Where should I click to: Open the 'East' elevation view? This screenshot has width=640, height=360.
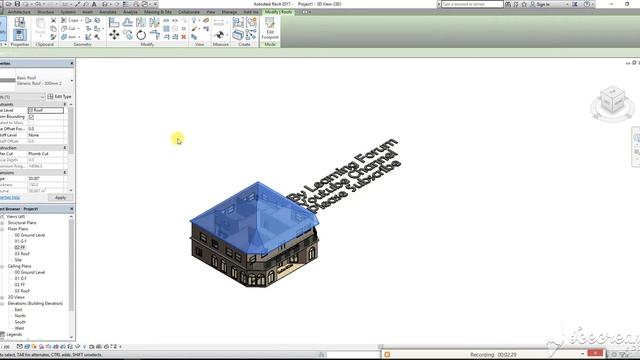18,310
